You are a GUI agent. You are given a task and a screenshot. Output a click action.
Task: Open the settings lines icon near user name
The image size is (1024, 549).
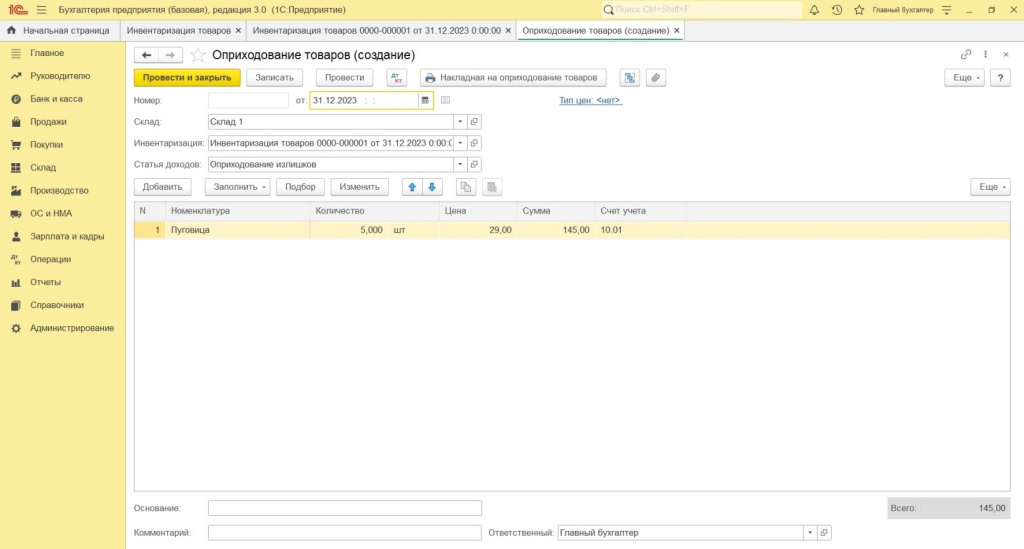(x=946, y=10)
